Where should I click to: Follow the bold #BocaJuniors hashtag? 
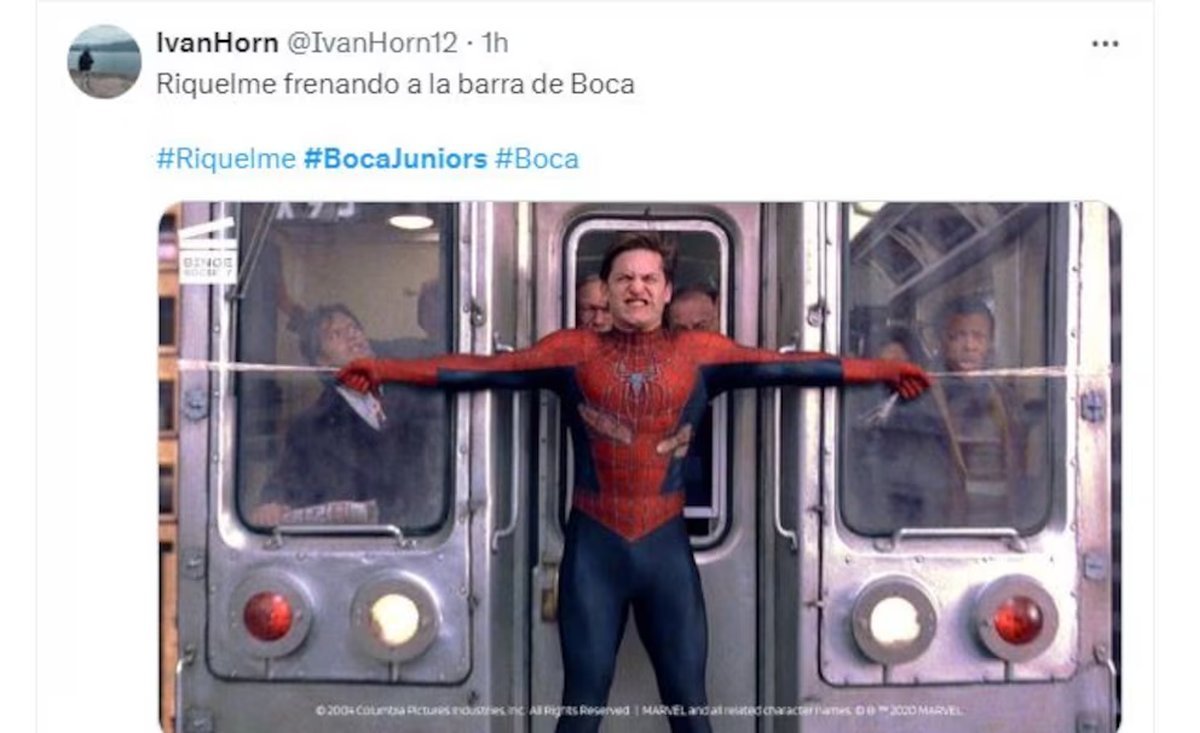(395, 159)
